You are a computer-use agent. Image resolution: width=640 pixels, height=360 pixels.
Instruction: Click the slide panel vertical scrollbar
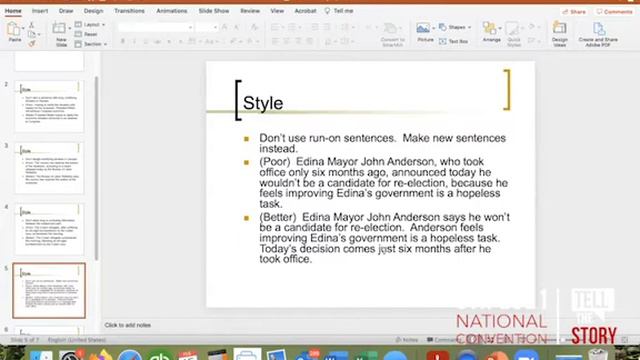96,168
